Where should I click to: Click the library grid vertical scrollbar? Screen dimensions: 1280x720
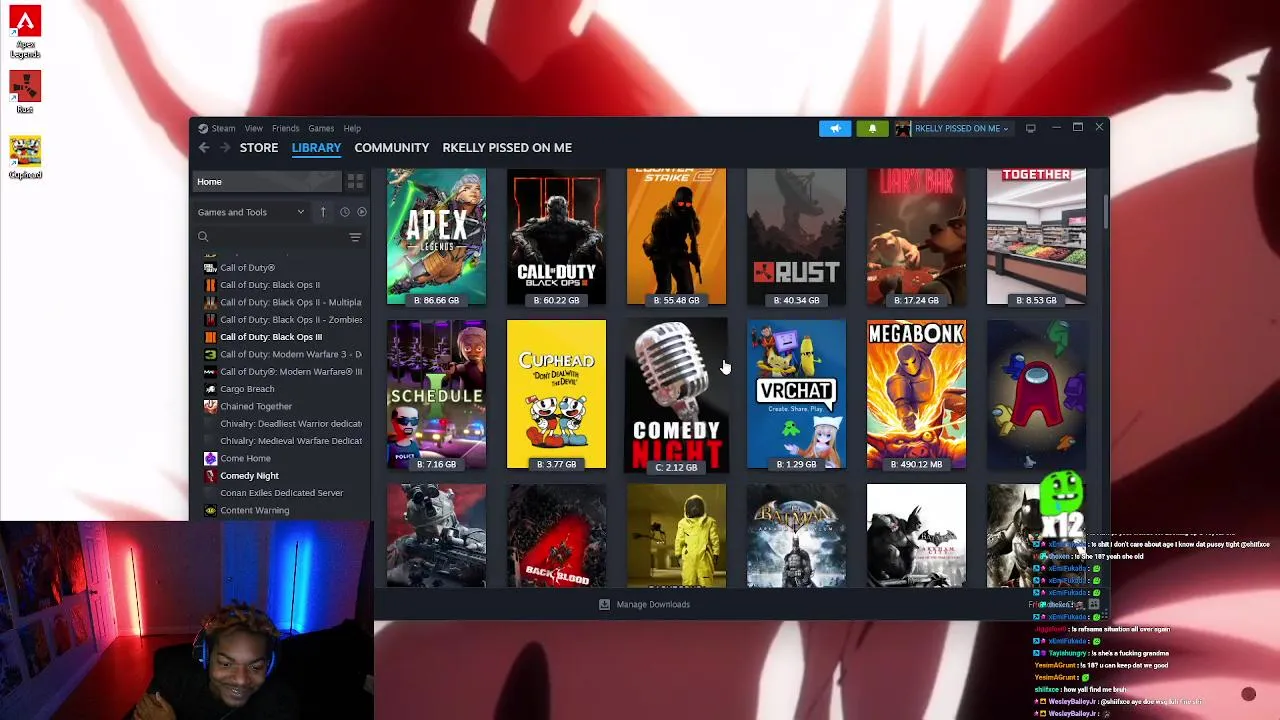point(1105,210)
